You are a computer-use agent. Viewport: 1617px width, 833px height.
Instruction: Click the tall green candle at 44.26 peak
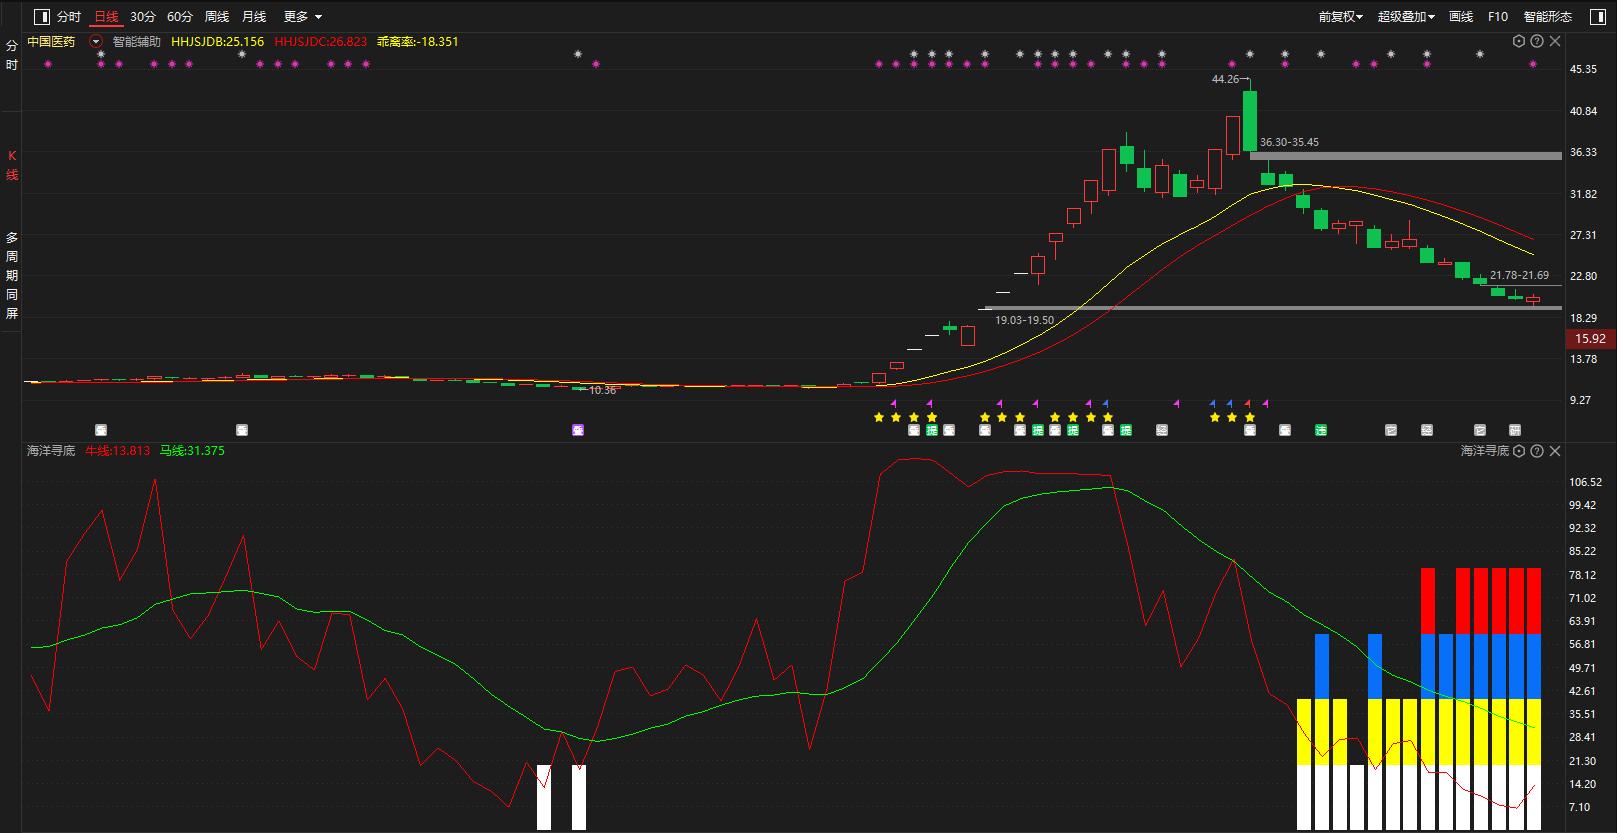click(1250, 121)
